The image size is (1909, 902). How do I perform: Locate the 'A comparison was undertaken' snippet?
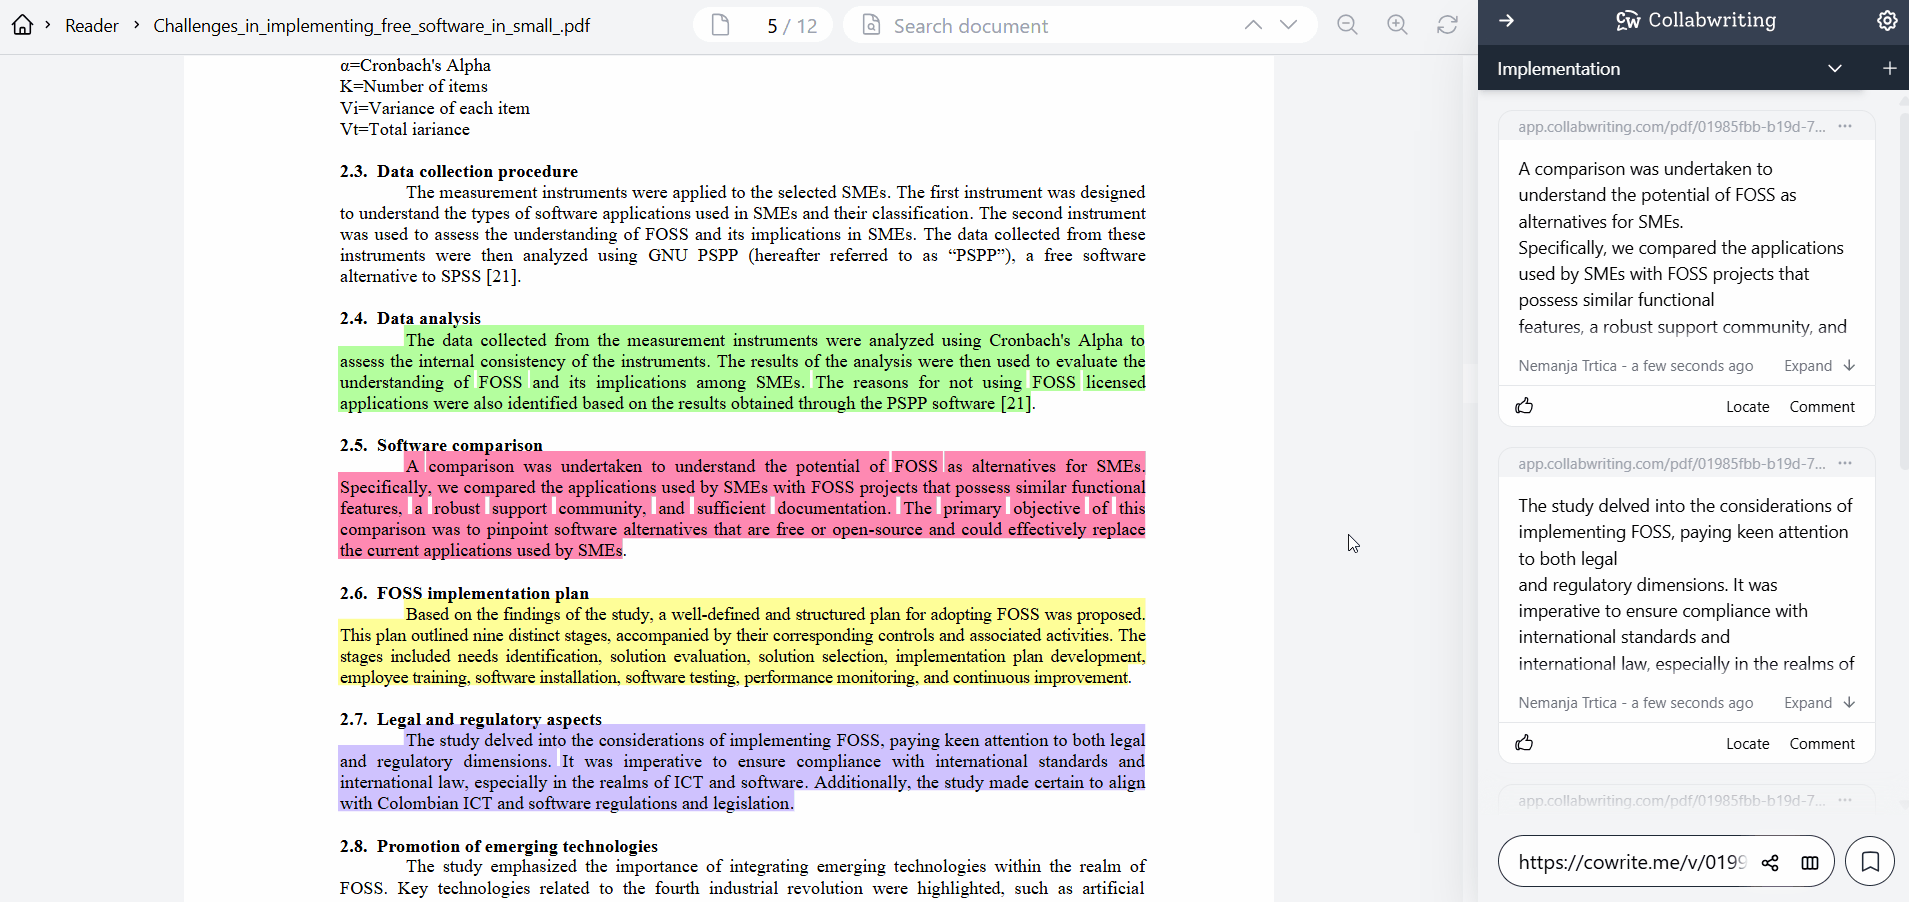click(1747, 407)
